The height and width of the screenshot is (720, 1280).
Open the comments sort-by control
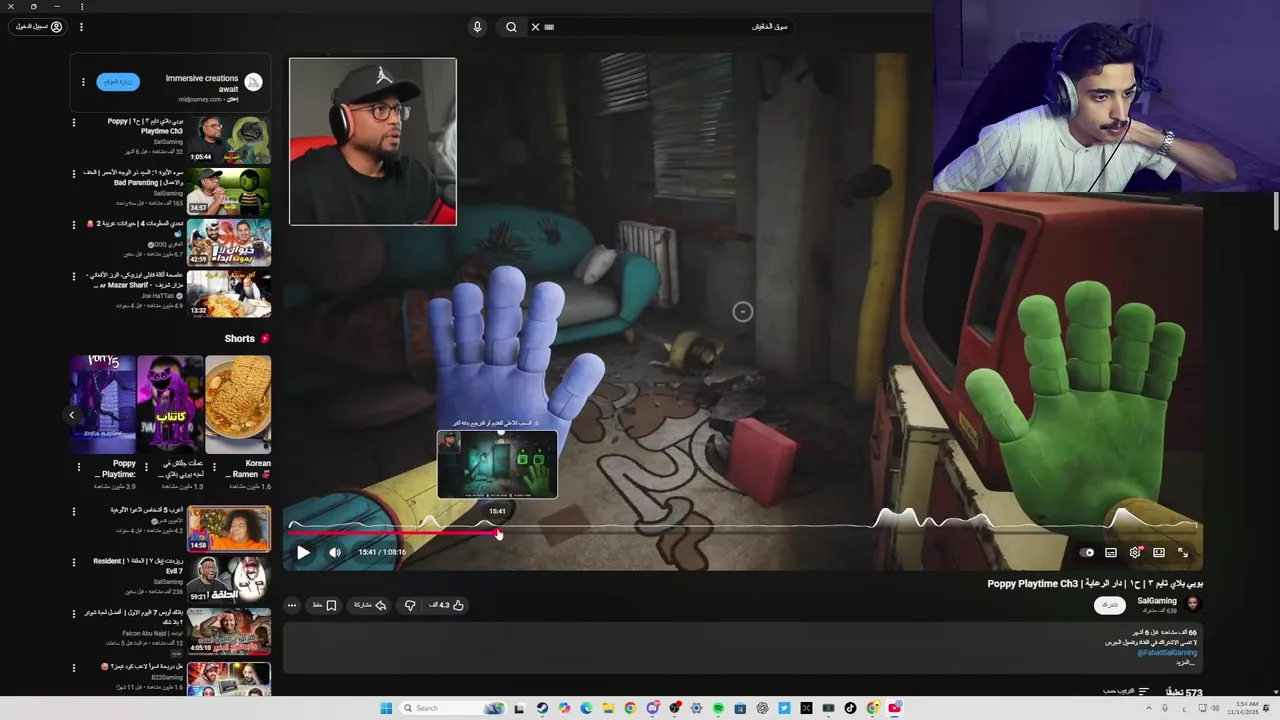[x=1126, y=691]
